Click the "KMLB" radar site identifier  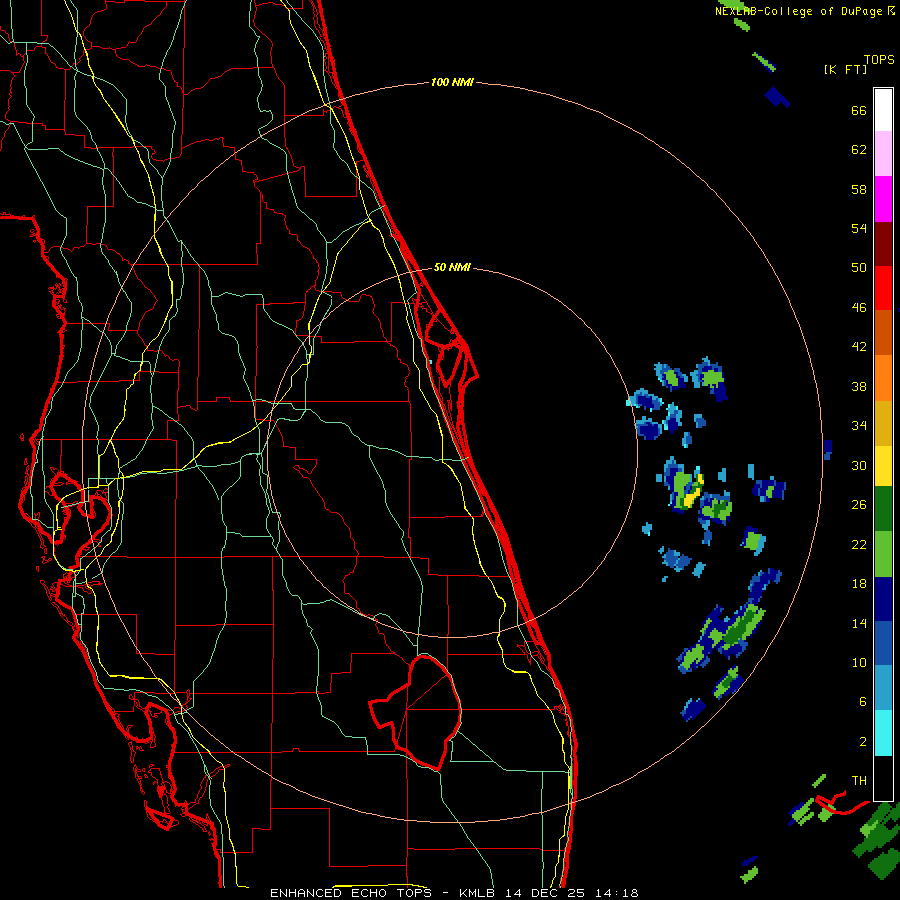[478, 893]
